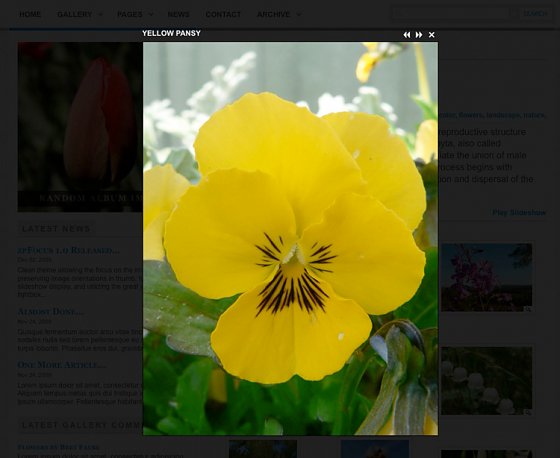Zoom icon on white bell flowers thumbnail
Screen dimensions: 560x458
(x=528, y=412)
